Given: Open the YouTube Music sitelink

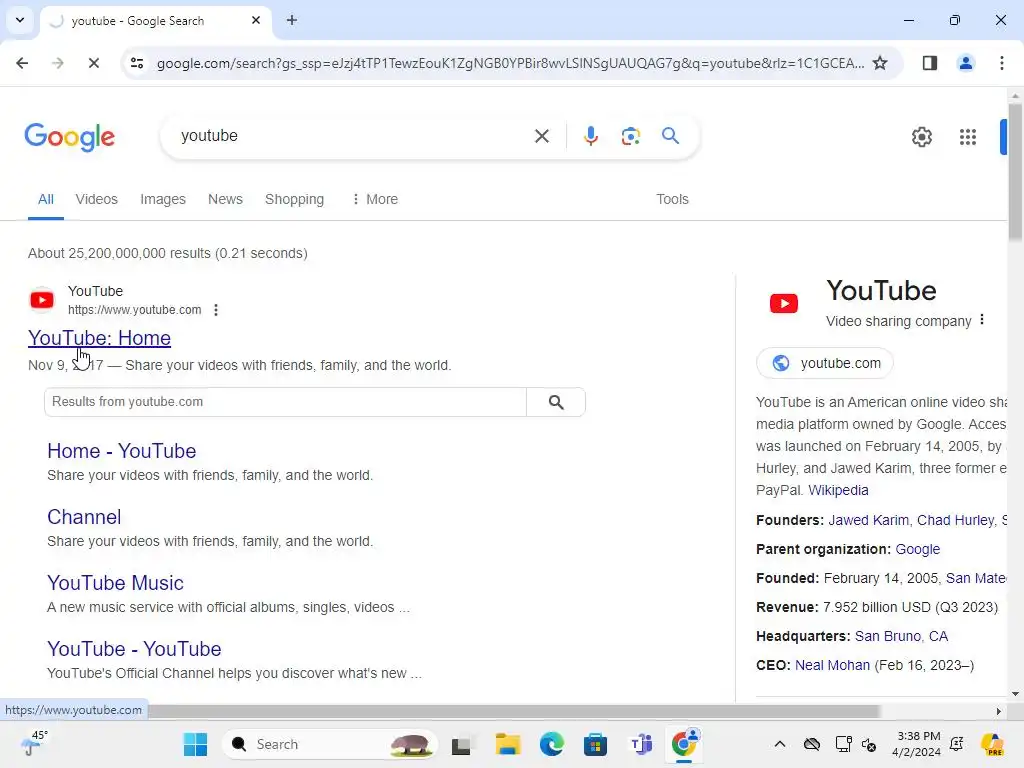Looking at the screenshot, I should click(x=115, y=583).
